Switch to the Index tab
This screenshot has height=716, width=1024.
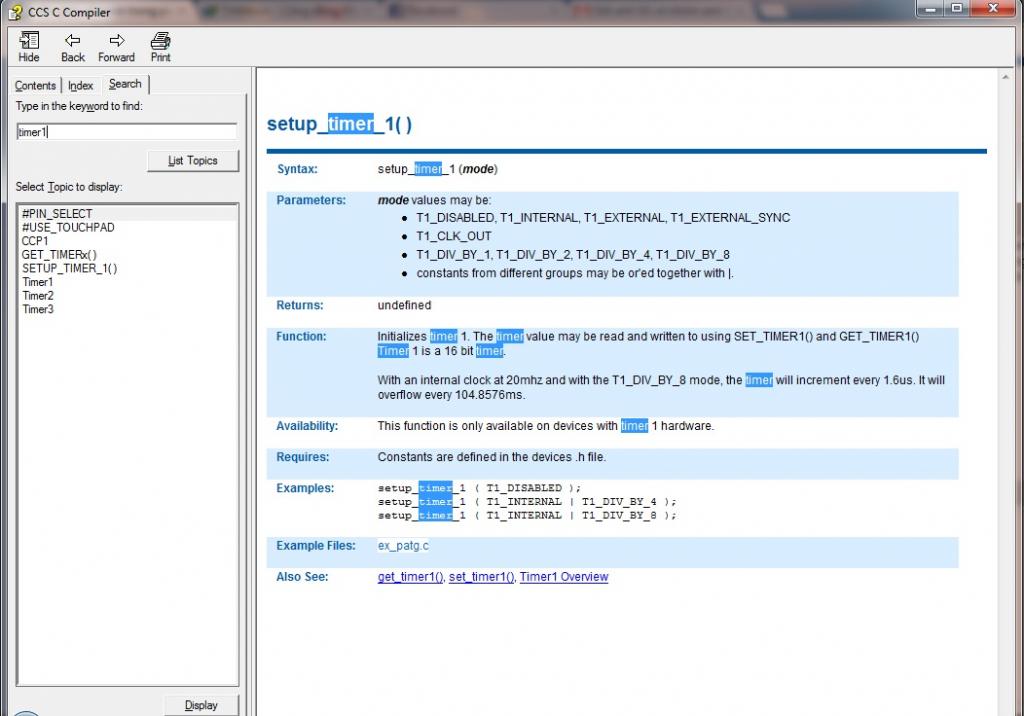80,86
